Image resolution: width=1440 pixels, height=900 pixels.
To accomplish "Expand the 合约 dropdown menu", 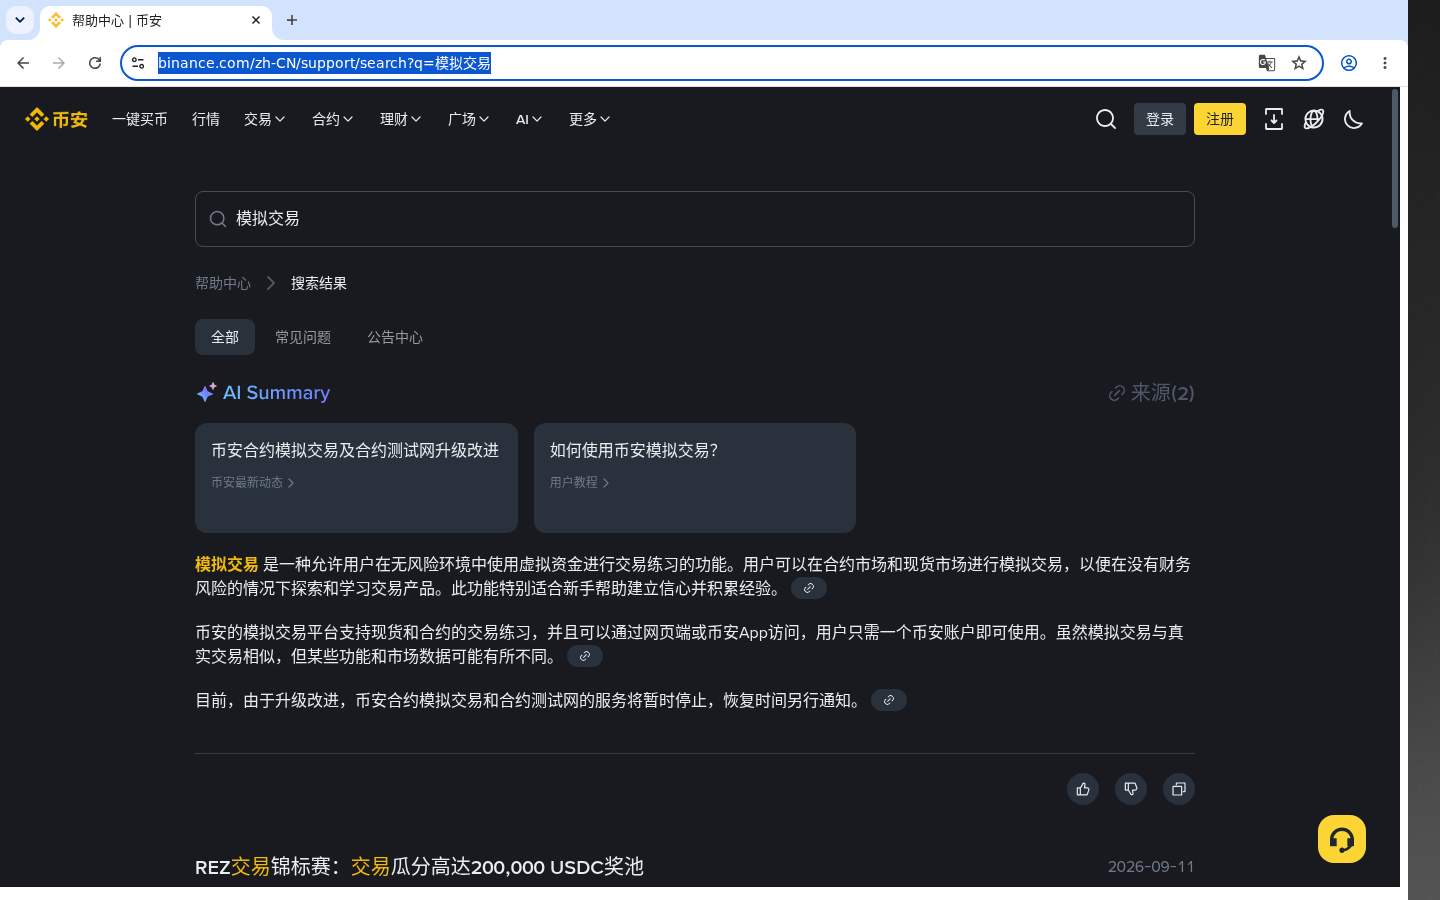I will click(333, 119).
